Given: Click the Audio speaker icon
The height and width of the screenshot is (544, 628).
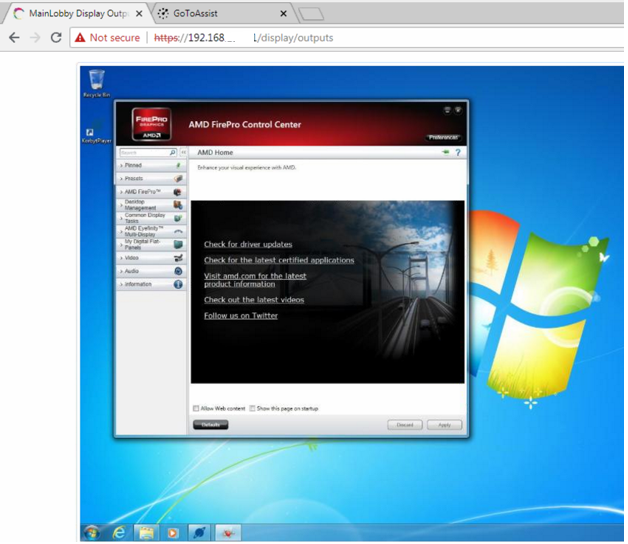Looking at the screenshot, I should (178, 271).
